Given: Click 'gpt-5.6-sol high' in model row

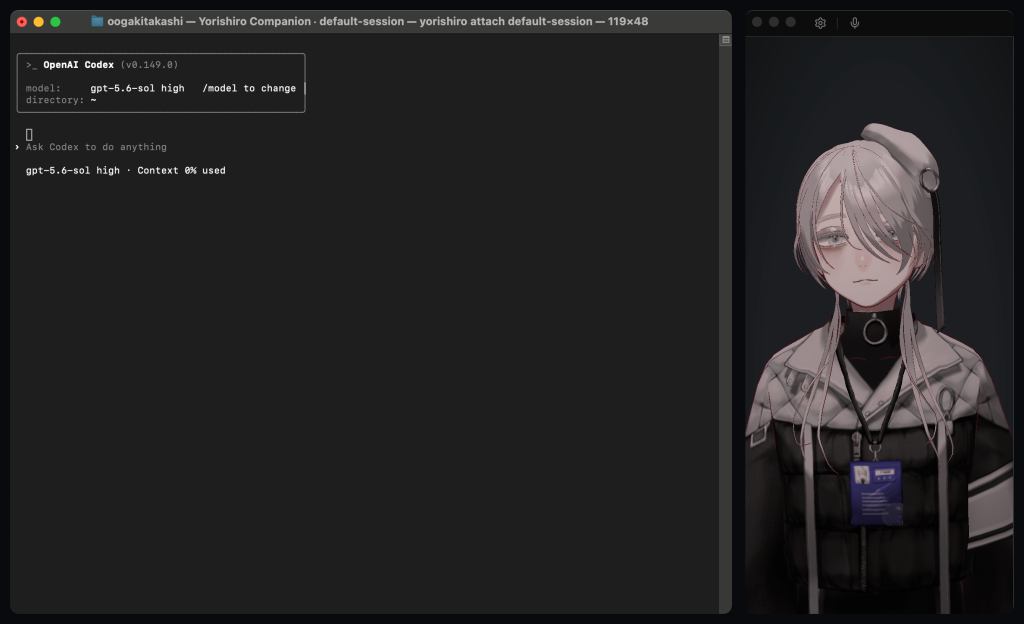Looking at the screenshot, I should (137, 88).
